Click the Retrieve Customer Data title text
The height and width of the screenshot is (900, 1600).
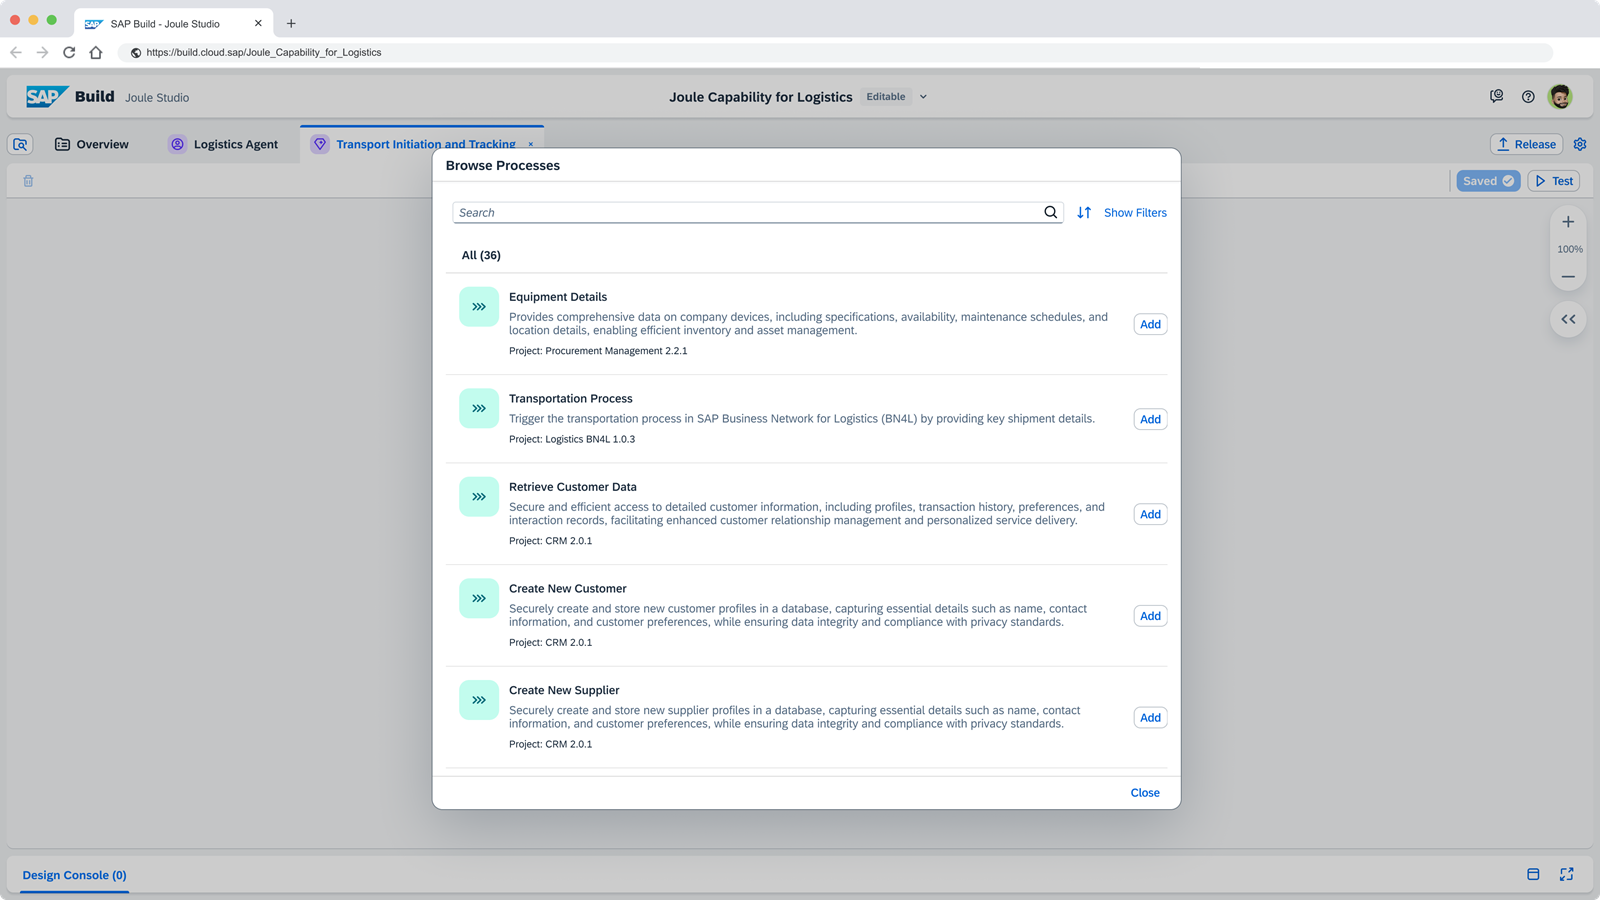pos(573,487)
